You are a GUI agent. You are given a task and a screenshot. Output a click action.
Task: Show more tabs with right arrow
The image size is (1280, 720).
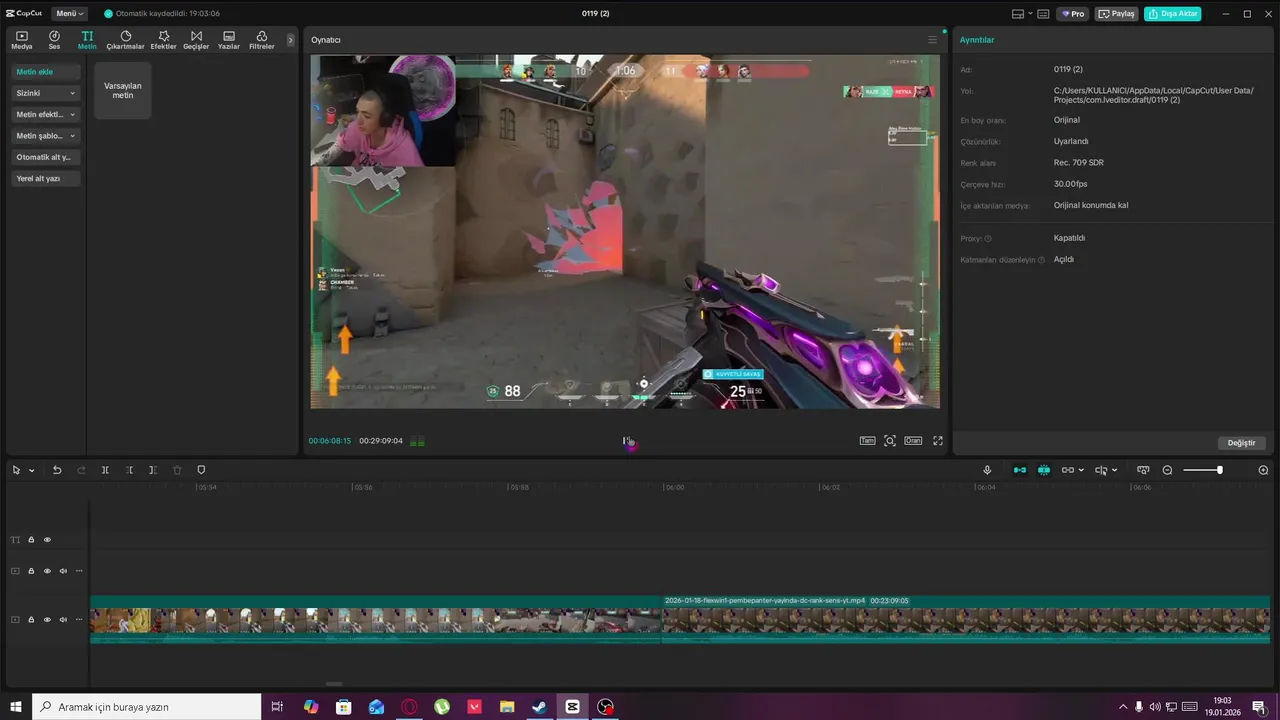(291, 40)
